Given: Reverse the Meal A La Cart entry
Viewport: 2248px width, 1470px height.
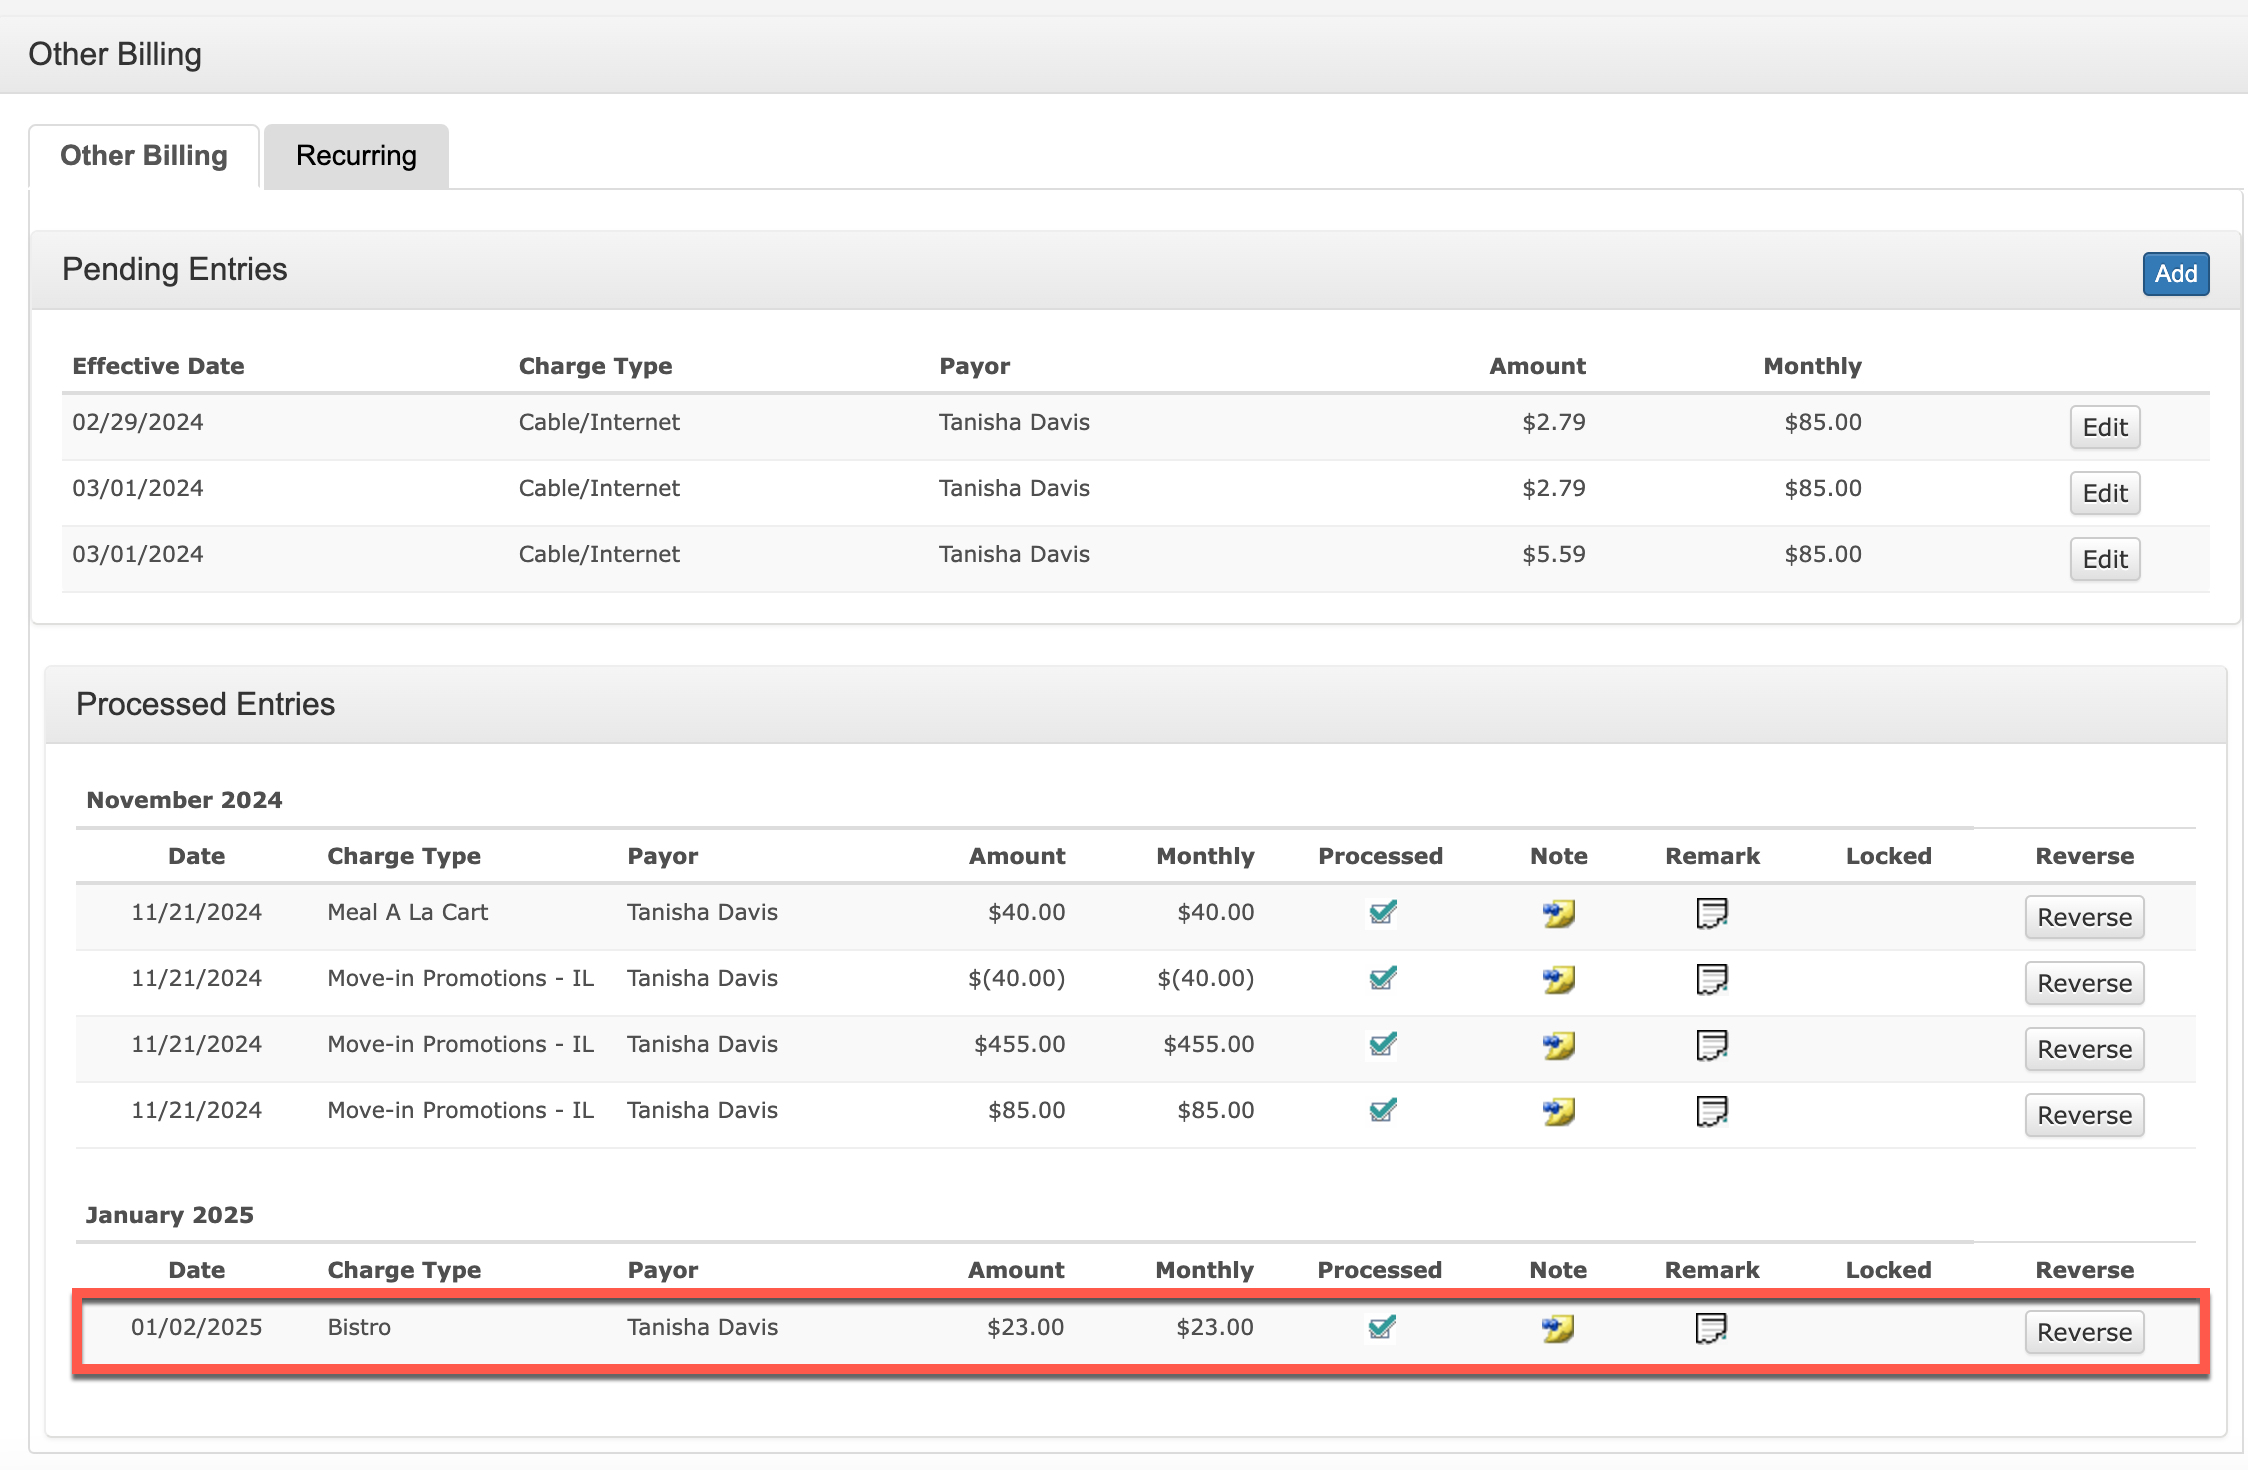Looking at the screenshot, I should click(x=2084, y=917).
